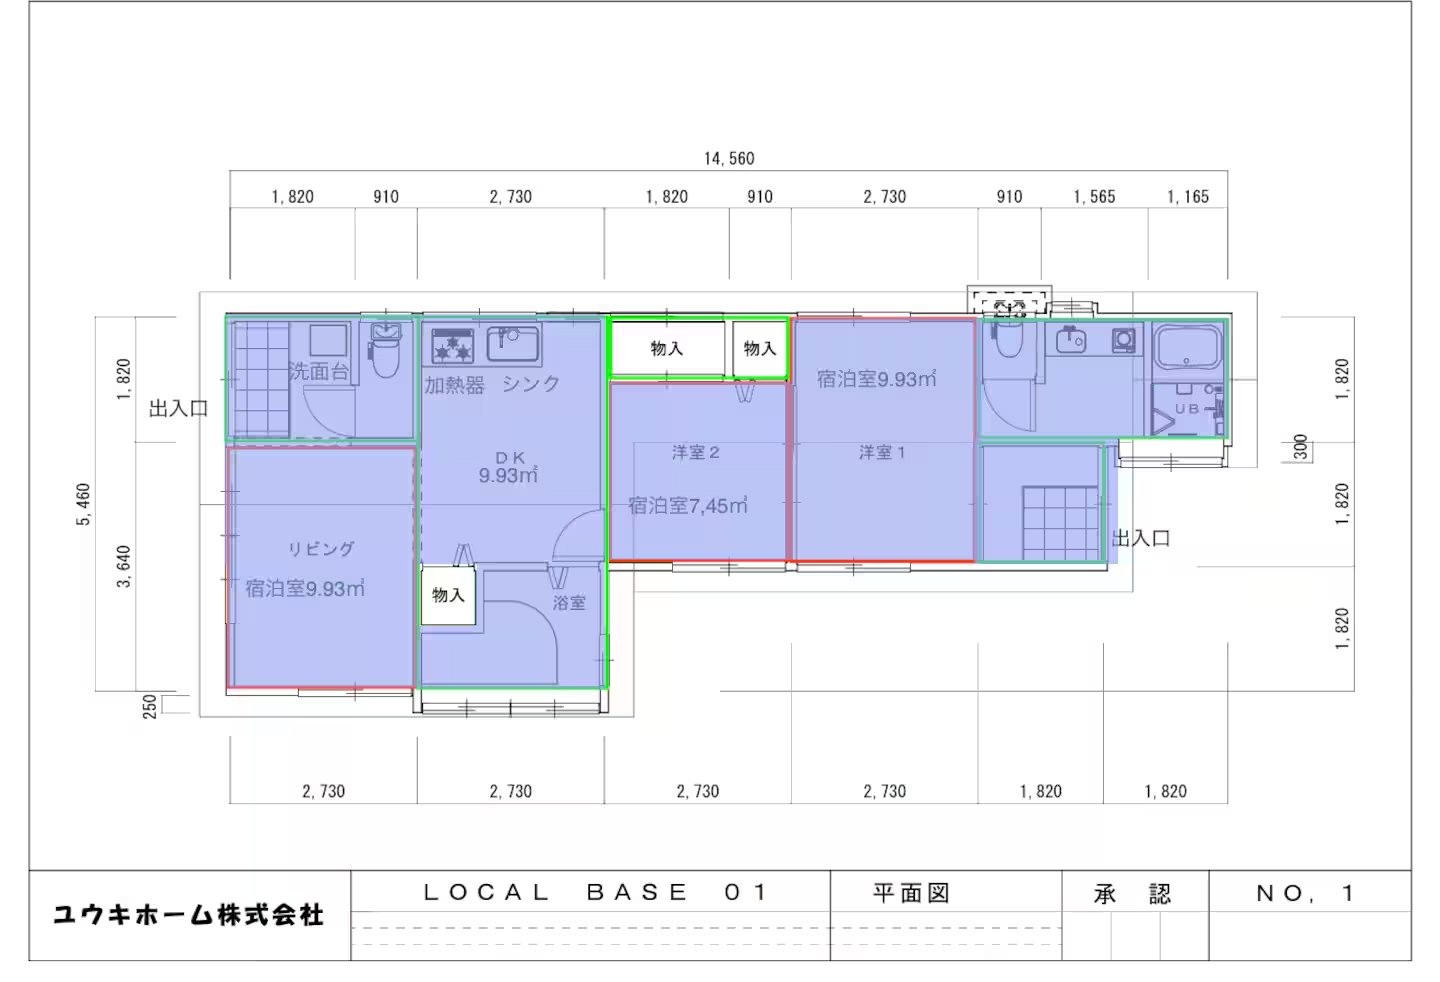Click the bottom 2,730 dimension under リビング
This screenshot has height=982, width=1440.
pyautogui.click(x=323, y=791)
